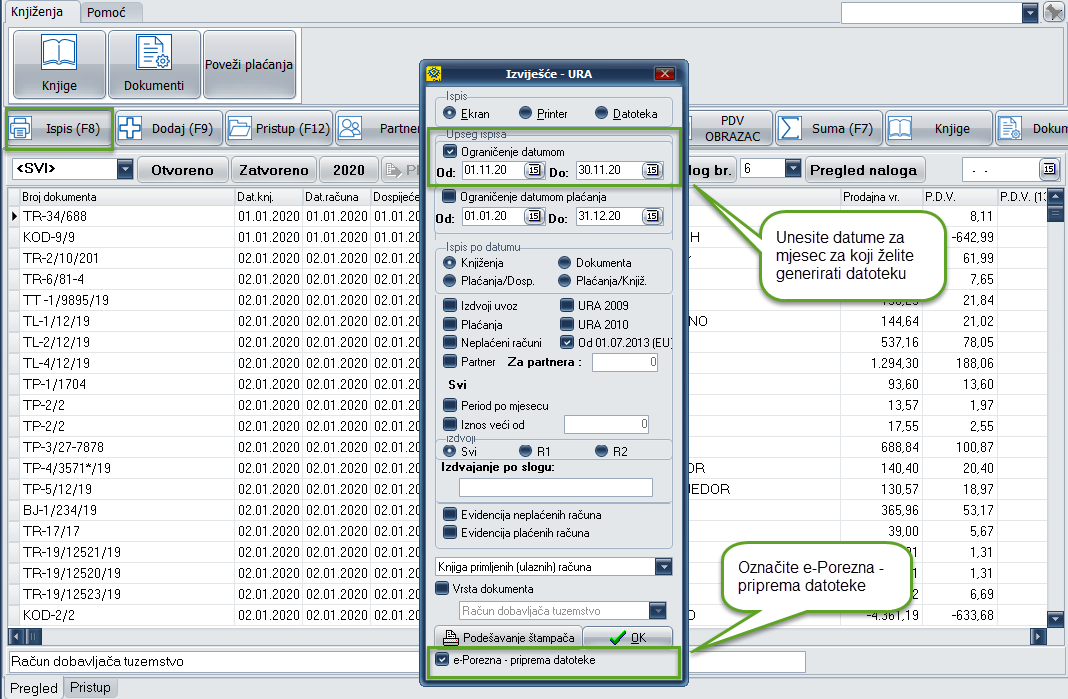
Task: Open the Pristup (F12) folder icon
Action: click(x=240, y=129)
